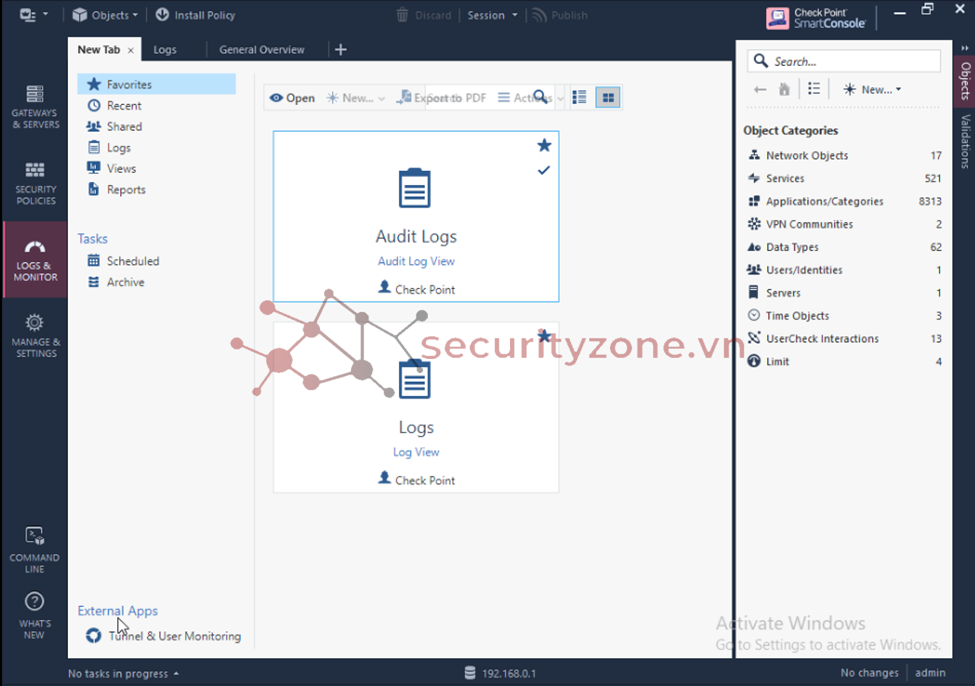Open the Data Types category
The height and width of the screenshot is (686, 975).
[844, 247]
